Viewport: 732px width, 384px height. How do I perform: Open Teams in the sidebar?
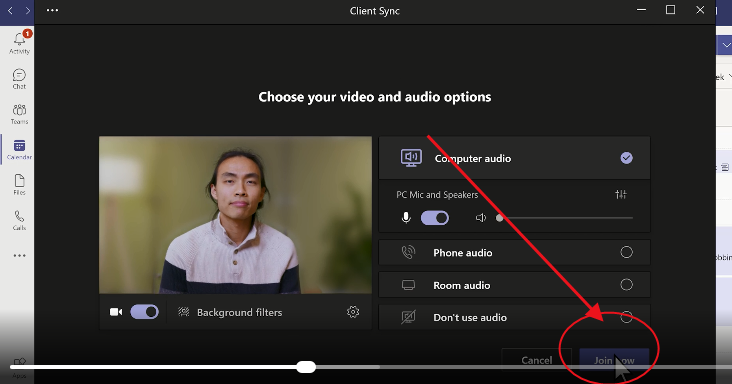19,114
